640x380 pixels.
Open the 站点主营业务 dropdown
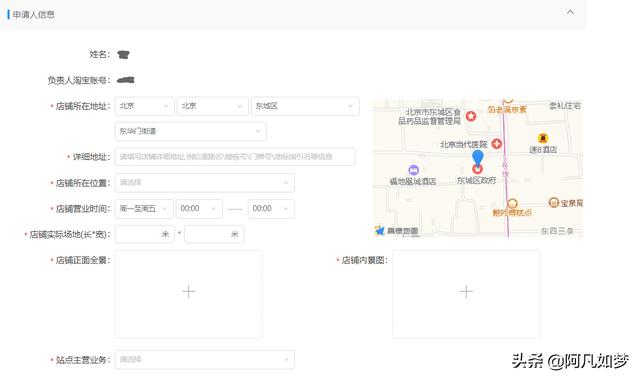205,360
